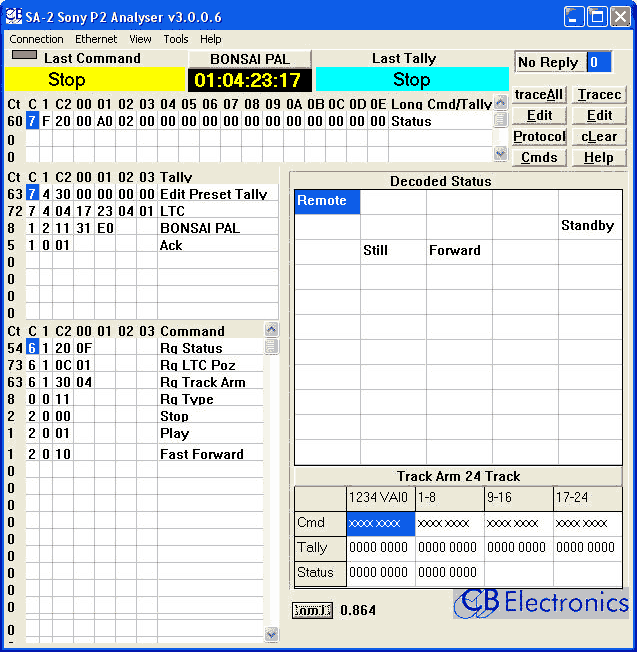Click the Edit button below traceAll
The width and height of the screenshot is (637, 652).
(539, 116)
